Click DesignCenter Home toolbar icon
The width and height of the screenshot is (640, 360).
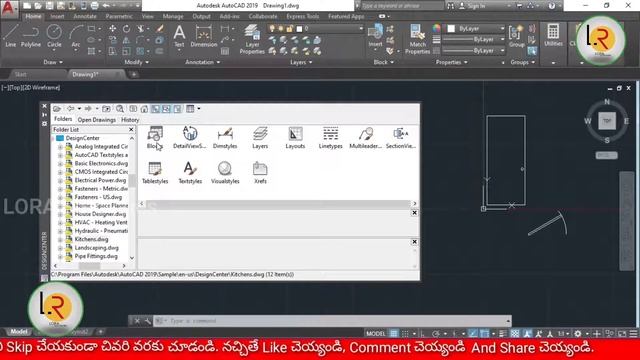tap(144, 109)
